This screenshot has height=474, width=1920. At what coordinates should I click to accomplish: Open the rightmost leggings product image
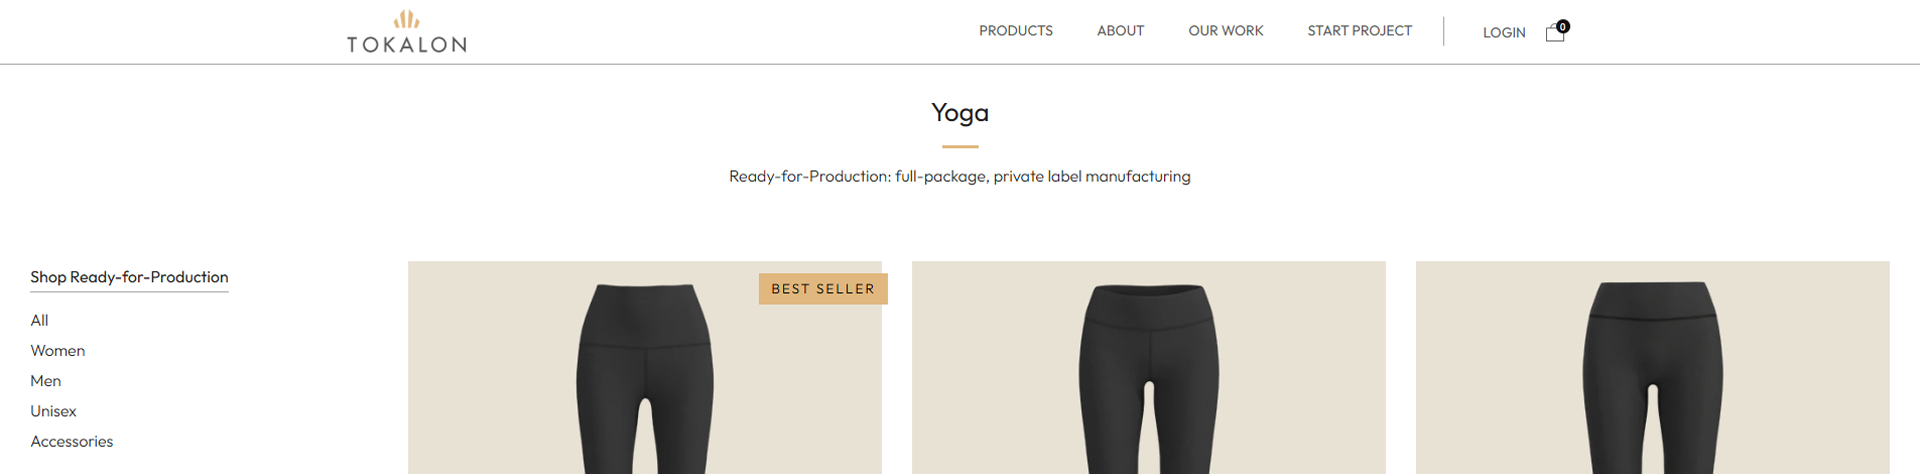pyautogui.click(x=1652, y=380)
